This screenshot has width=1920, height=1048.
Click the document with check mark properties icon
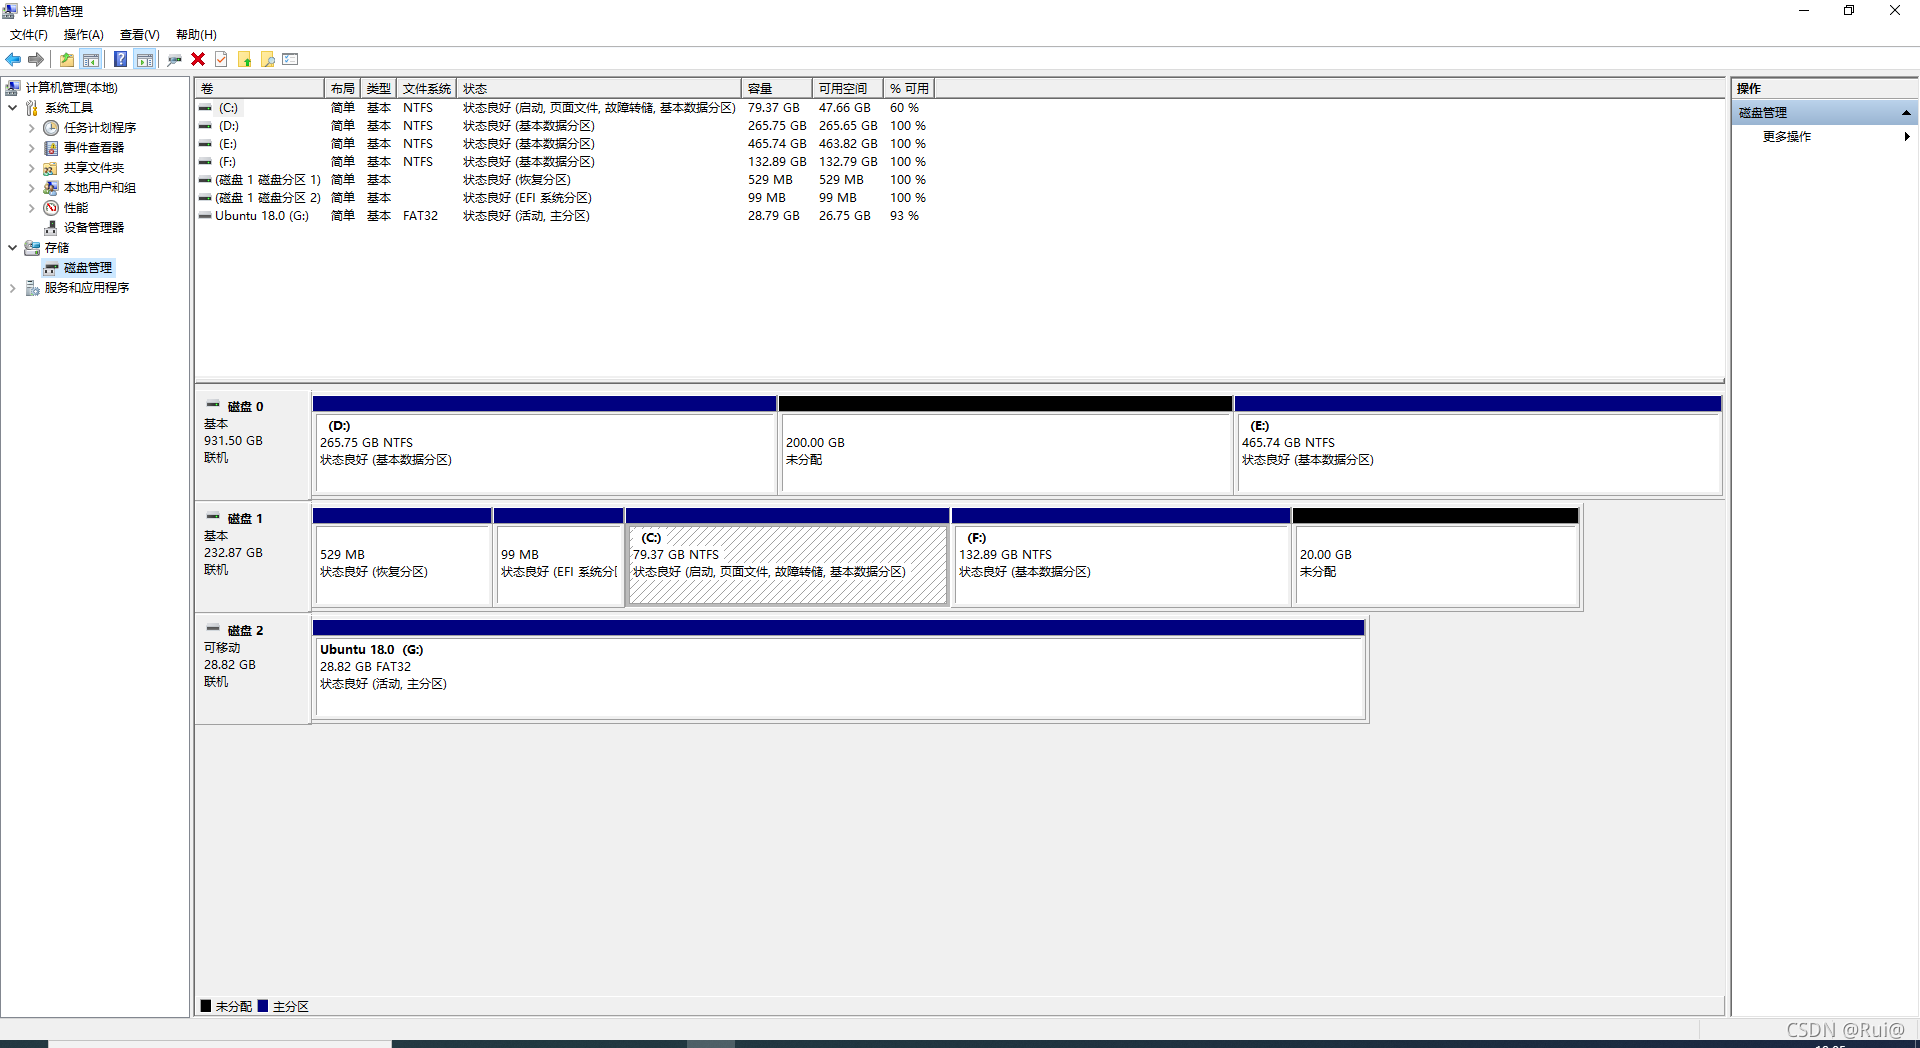pyautogui.click(x=221, y=60)
